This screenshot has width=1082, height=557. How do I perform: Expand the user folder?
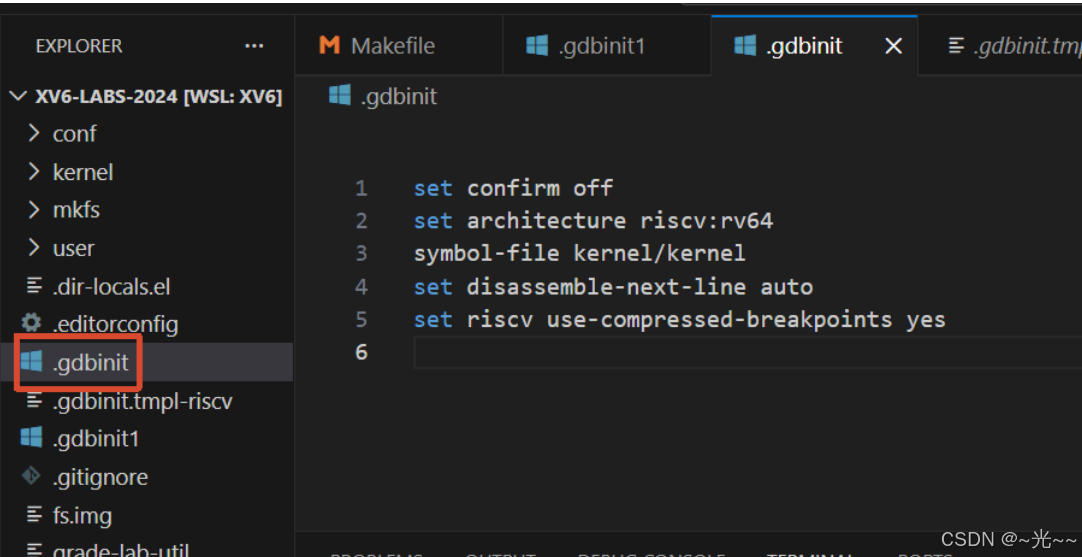coord(63,248)
